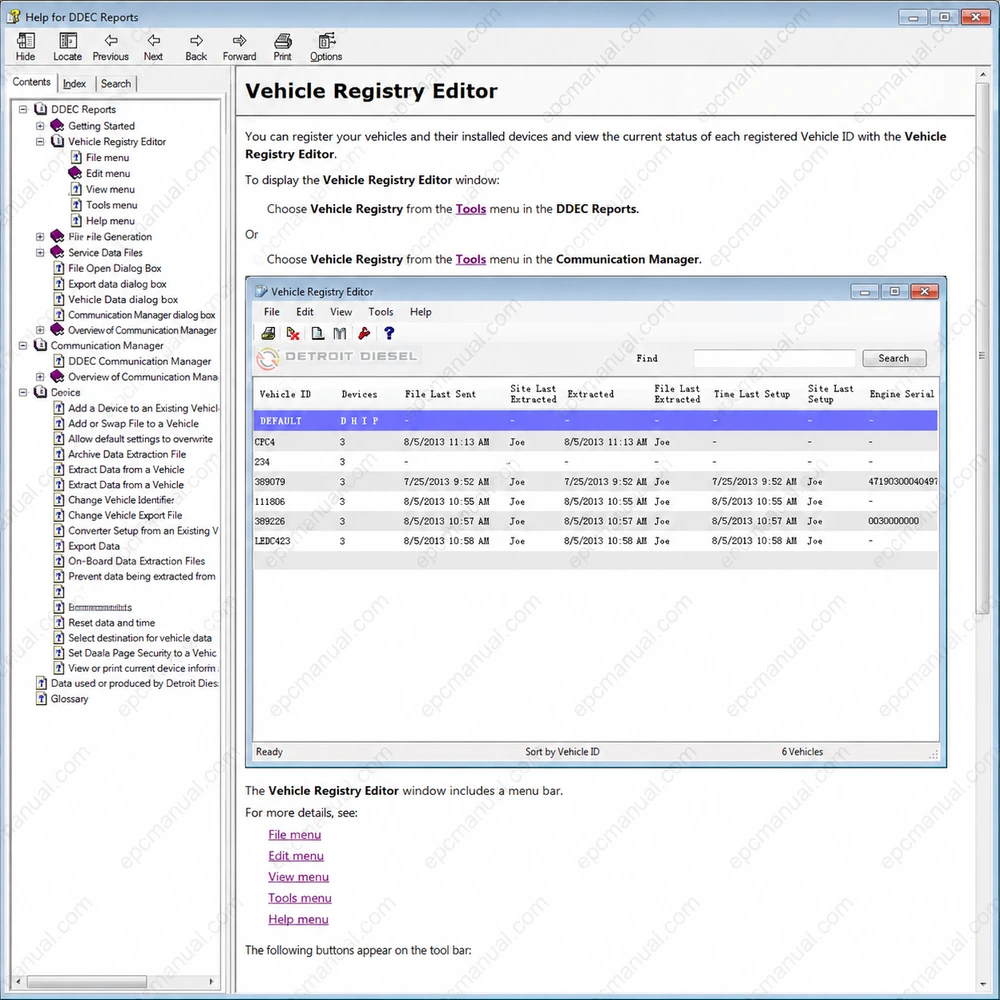This screenshot has width=1000, height=1000.
Task: Open Change Vehicle Export File topic
Action: [x=125, y=515]
